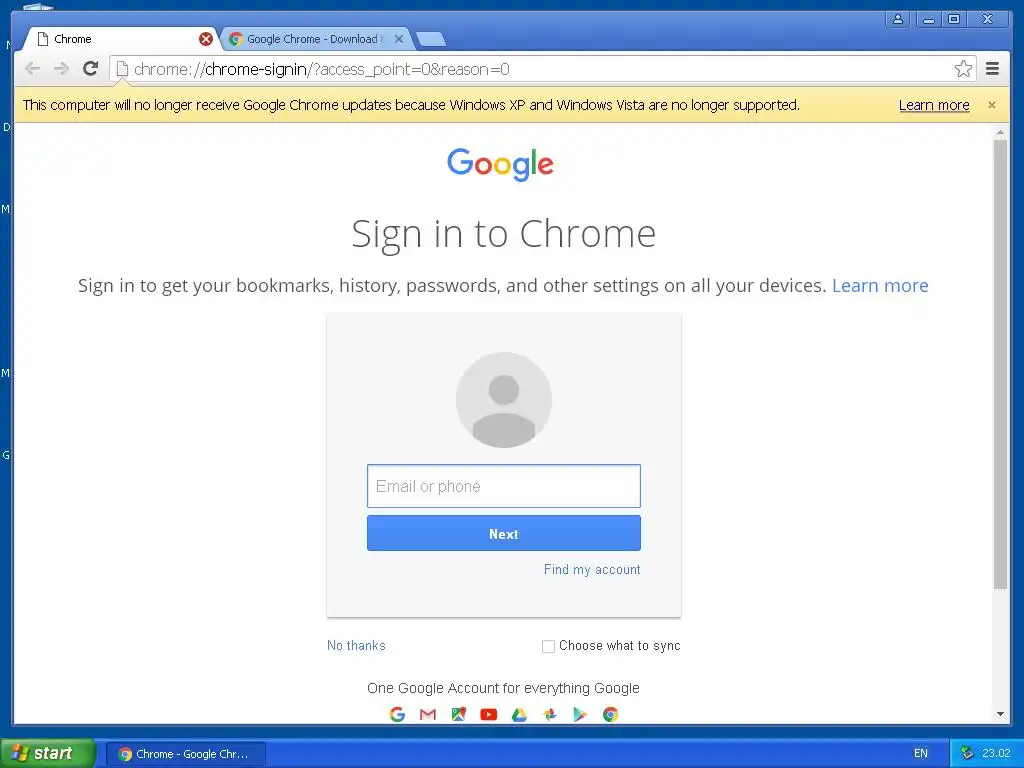This screenshot has width=1024, height=768.
Task: Focus the Email or phone field
Action: click(504, 486)
